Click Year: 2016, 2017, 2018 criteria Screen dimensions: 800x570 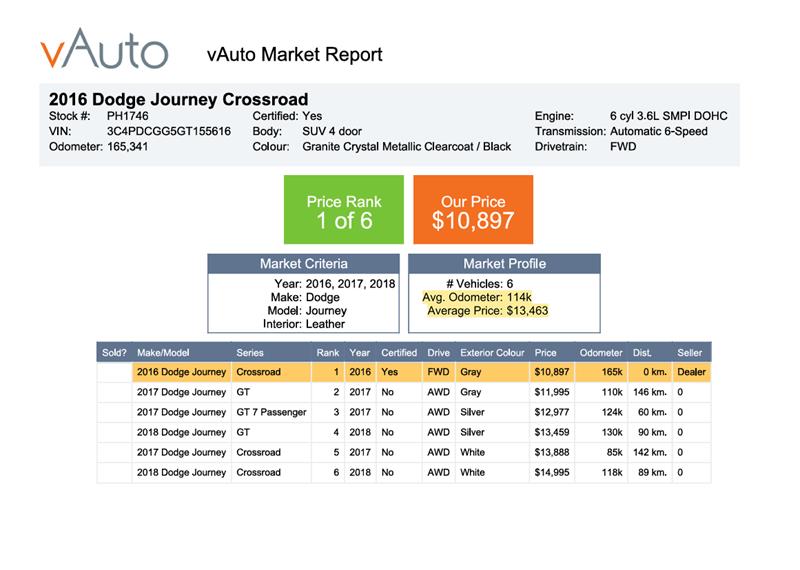(x=335, y=284)
